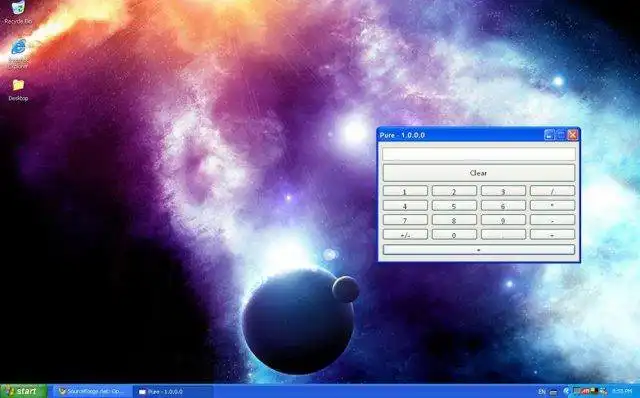Maximize the Pure calculator window
The image size is (640, 398).
[x=561, y=135]
